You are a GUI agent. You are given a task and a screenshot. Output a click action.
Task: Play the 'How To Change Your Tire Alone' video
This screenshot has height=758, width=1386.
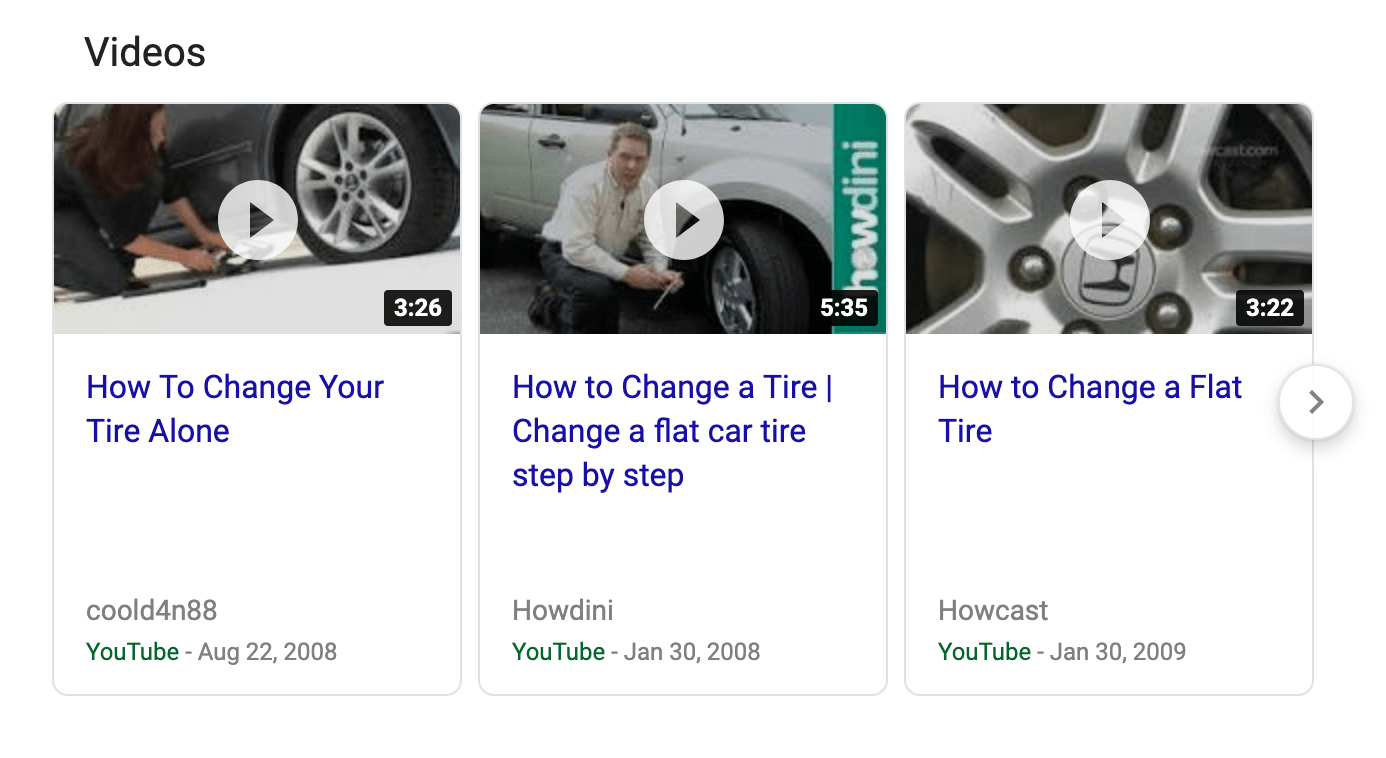(x=258, y=220)
